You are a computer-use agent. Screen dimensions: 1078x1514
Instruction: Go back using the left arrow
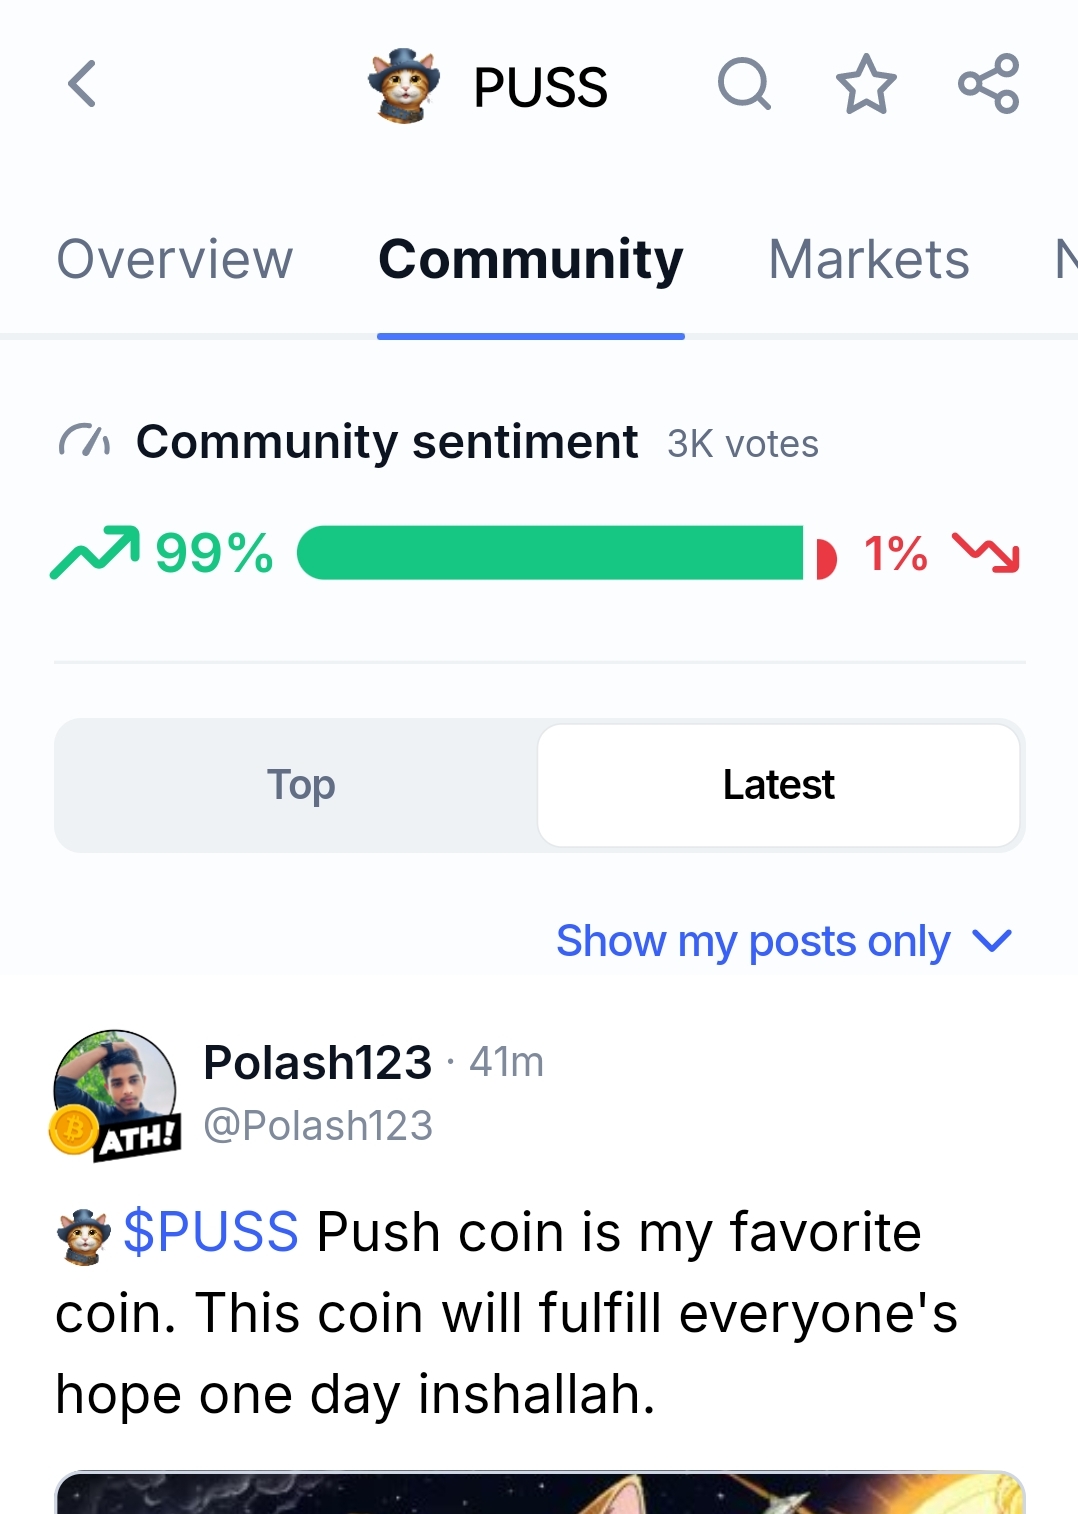[82, 84]
